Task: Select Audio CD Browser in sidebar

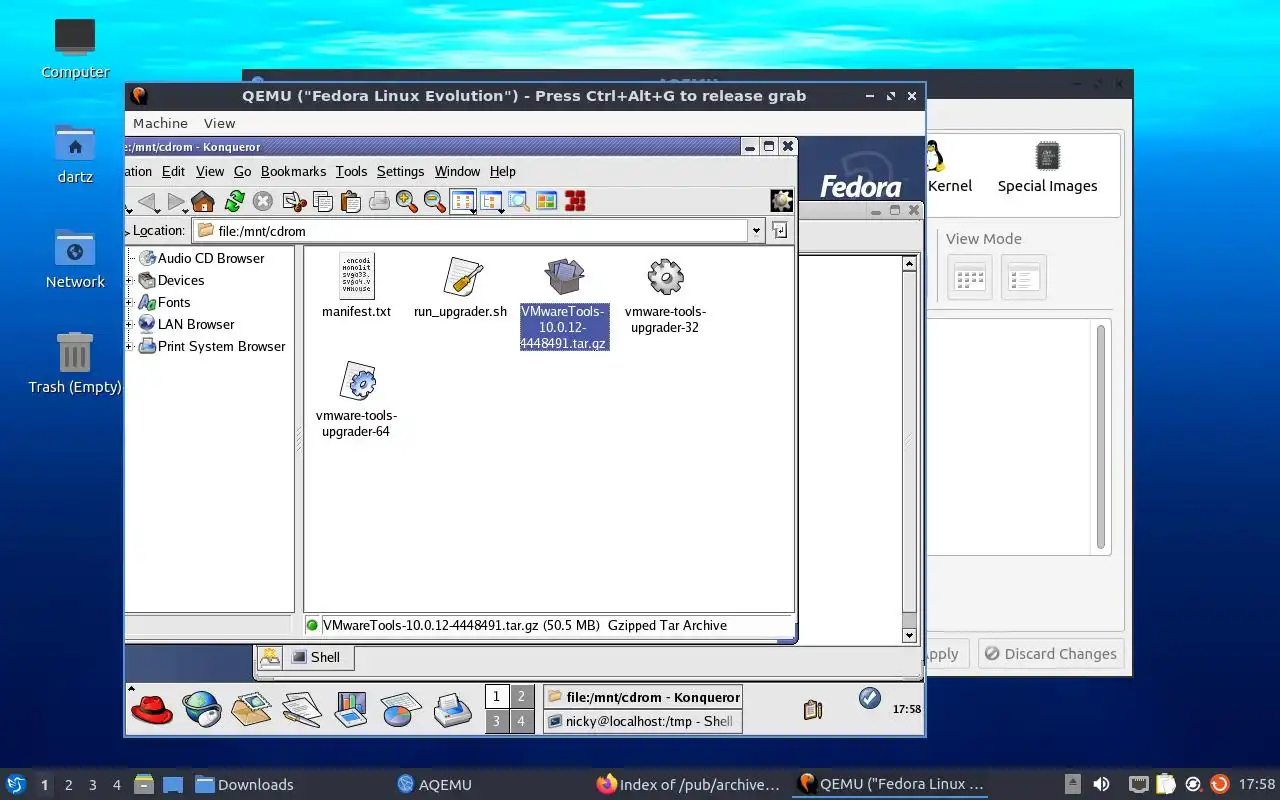Action: (x=211, y=258)
